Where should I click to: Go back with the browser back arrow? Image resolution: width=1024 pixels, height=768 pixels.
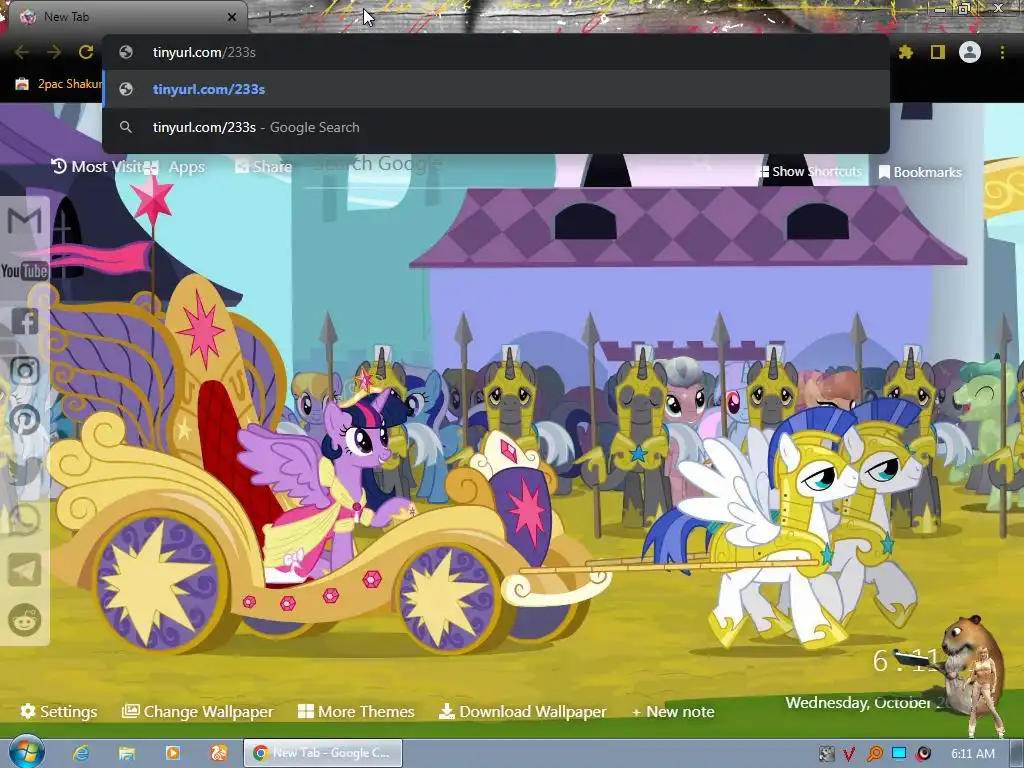(x=22, y=52)
